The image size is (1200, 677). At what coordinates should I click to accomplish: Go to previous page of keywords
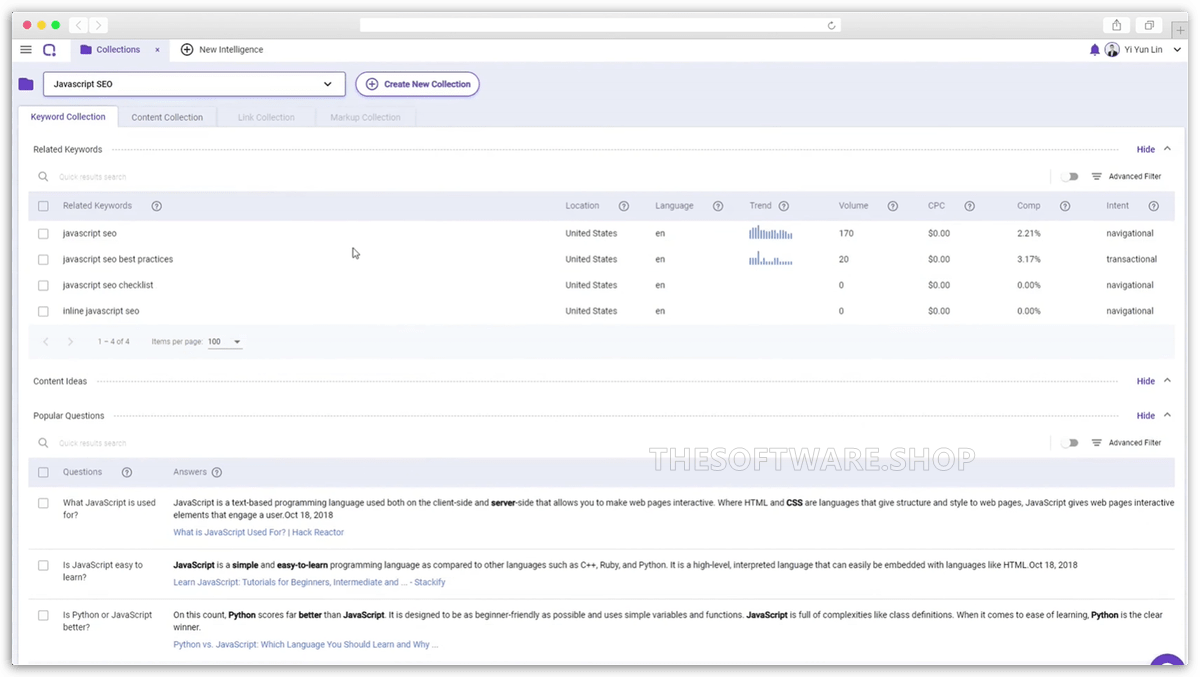coord(46,342)
